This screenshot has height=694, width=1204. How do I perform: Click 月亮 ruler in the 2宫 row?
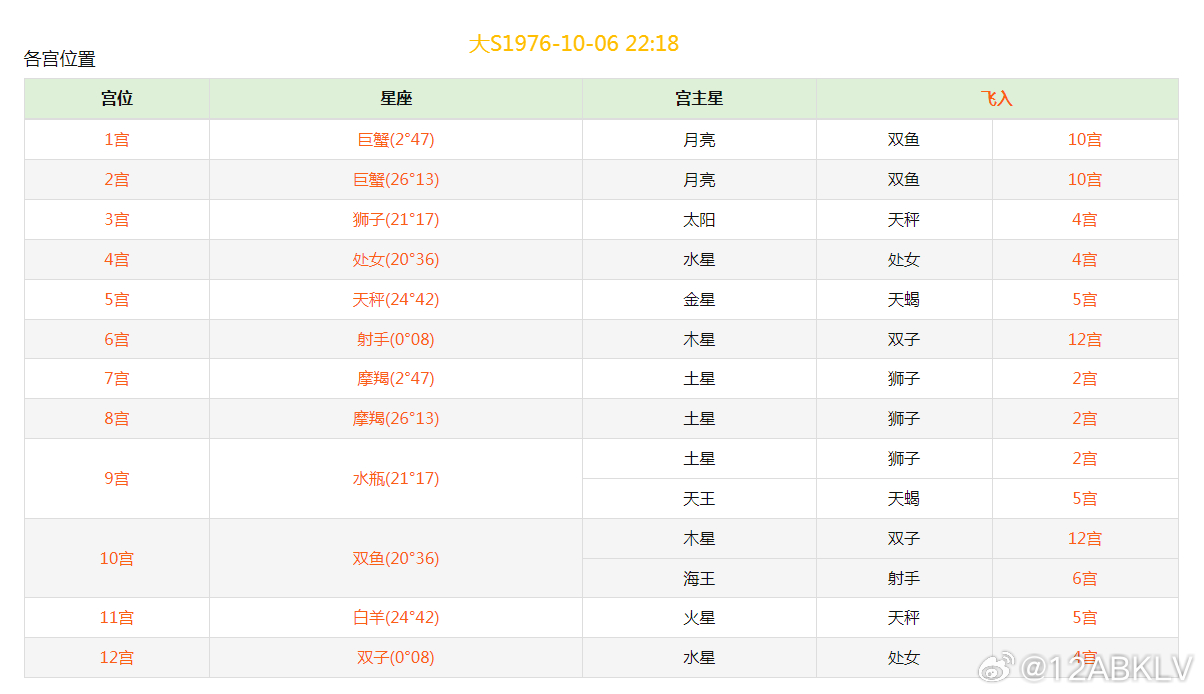click(x=699, y=180)
